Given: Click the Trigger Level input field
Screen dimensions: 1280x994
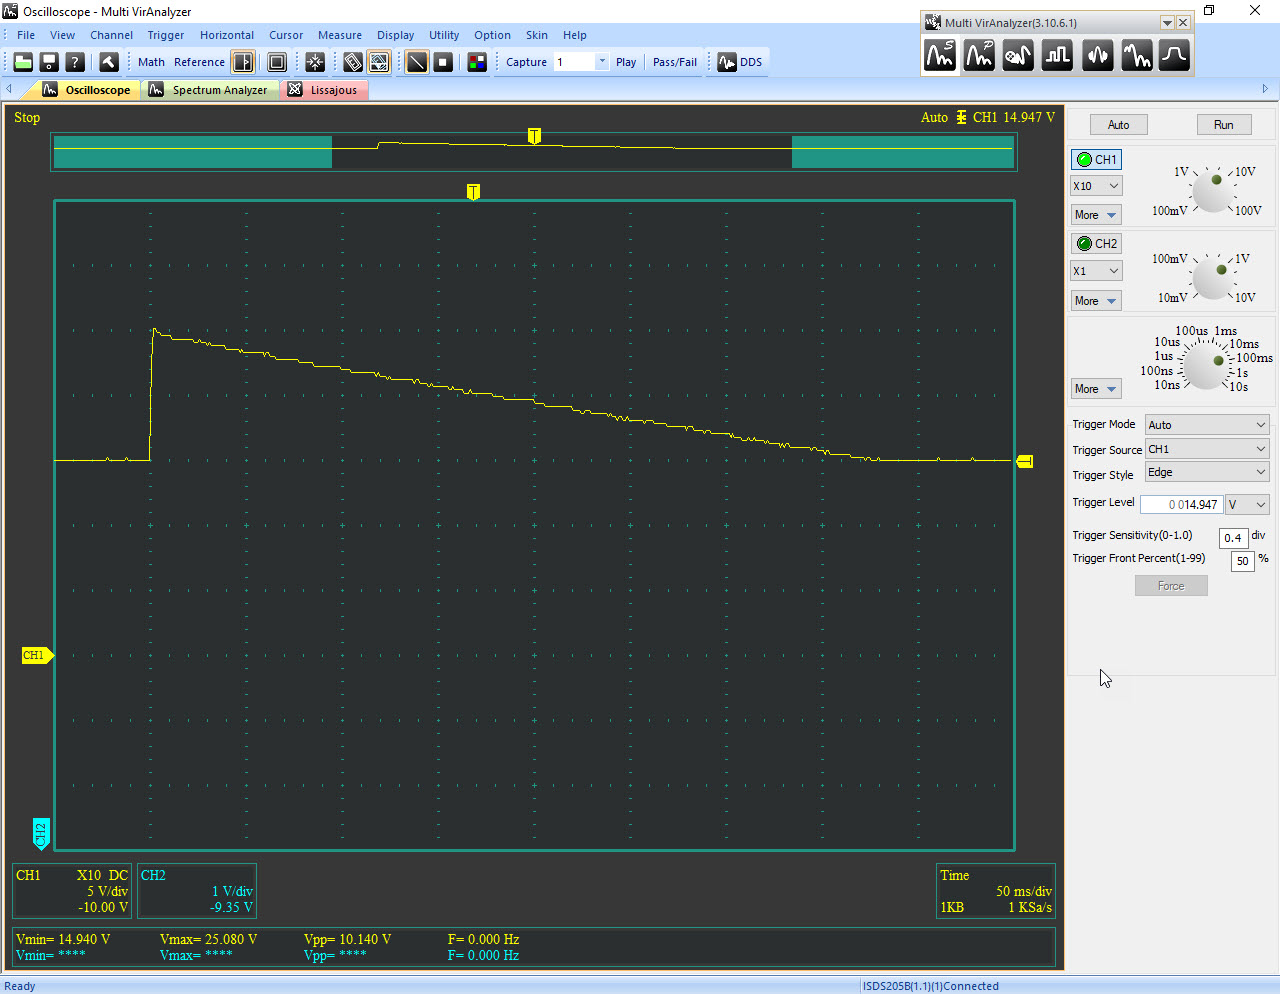Looking at the screenshot, I should click(x=1181, y=505).
